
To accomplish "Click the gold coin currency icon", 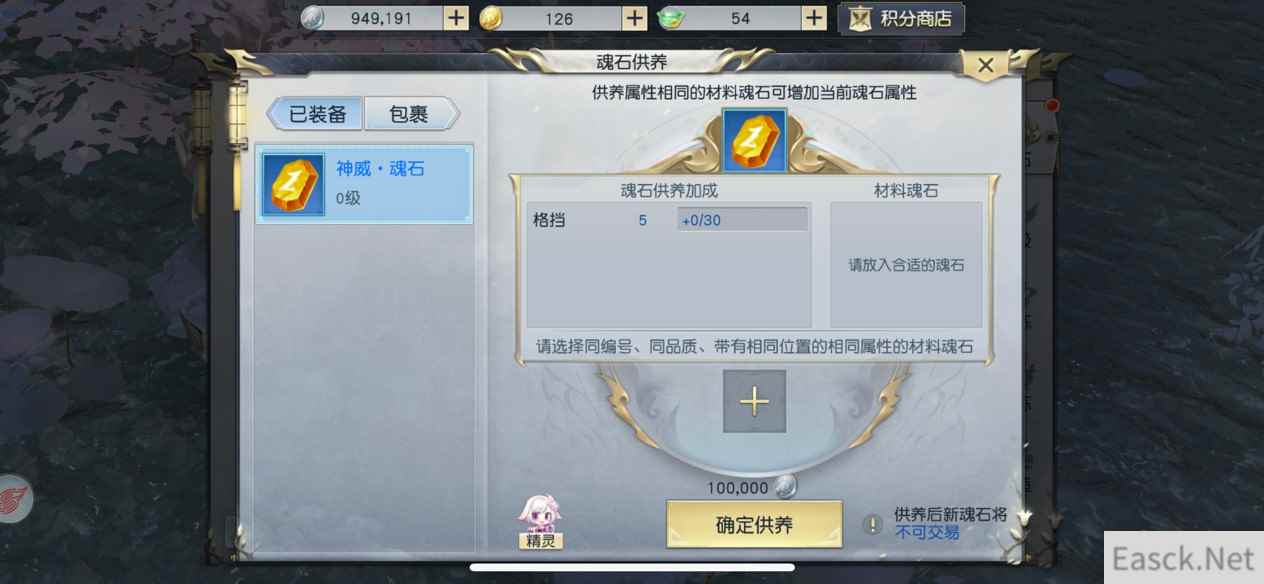I will (491, 18).
